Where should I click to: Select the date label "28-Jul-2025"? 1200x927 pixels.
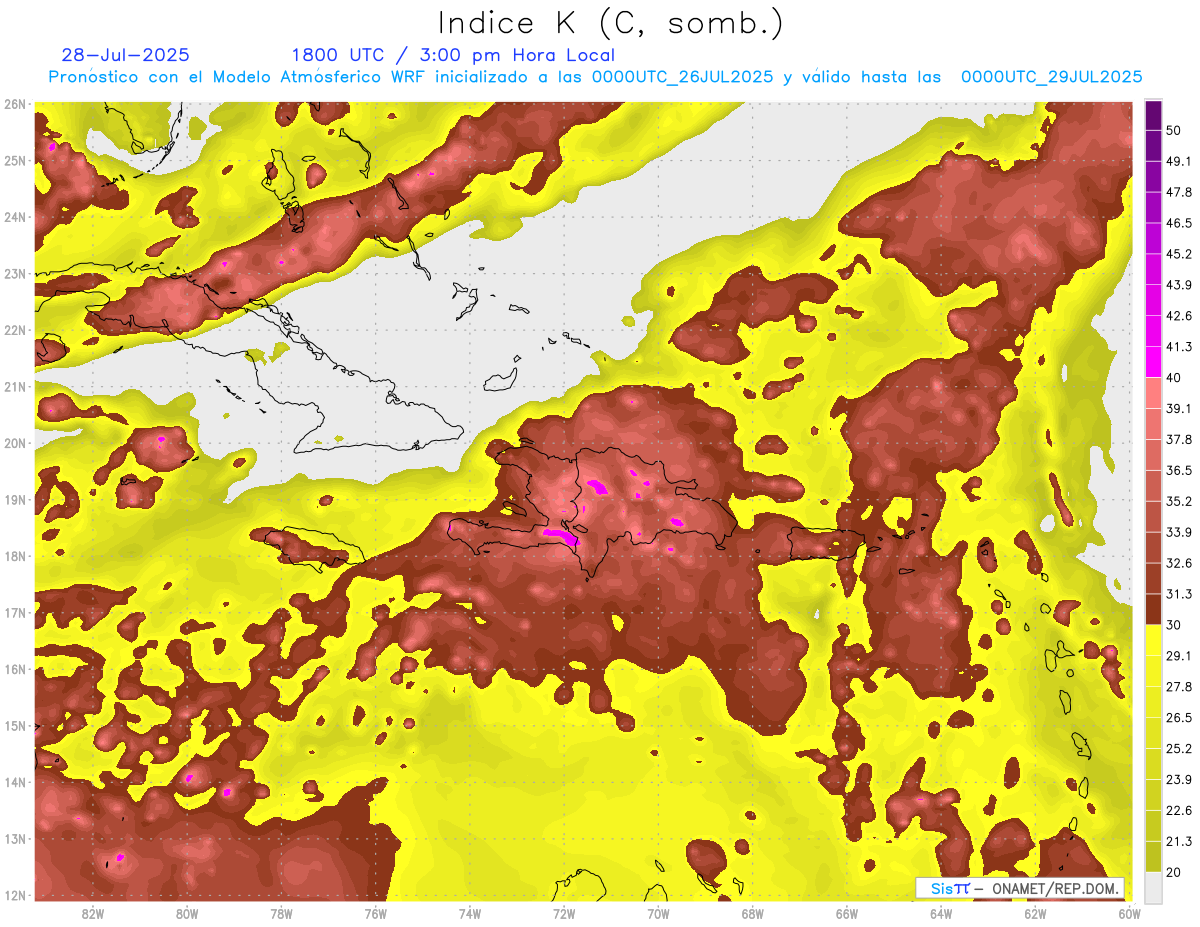[x=126, y=55]
